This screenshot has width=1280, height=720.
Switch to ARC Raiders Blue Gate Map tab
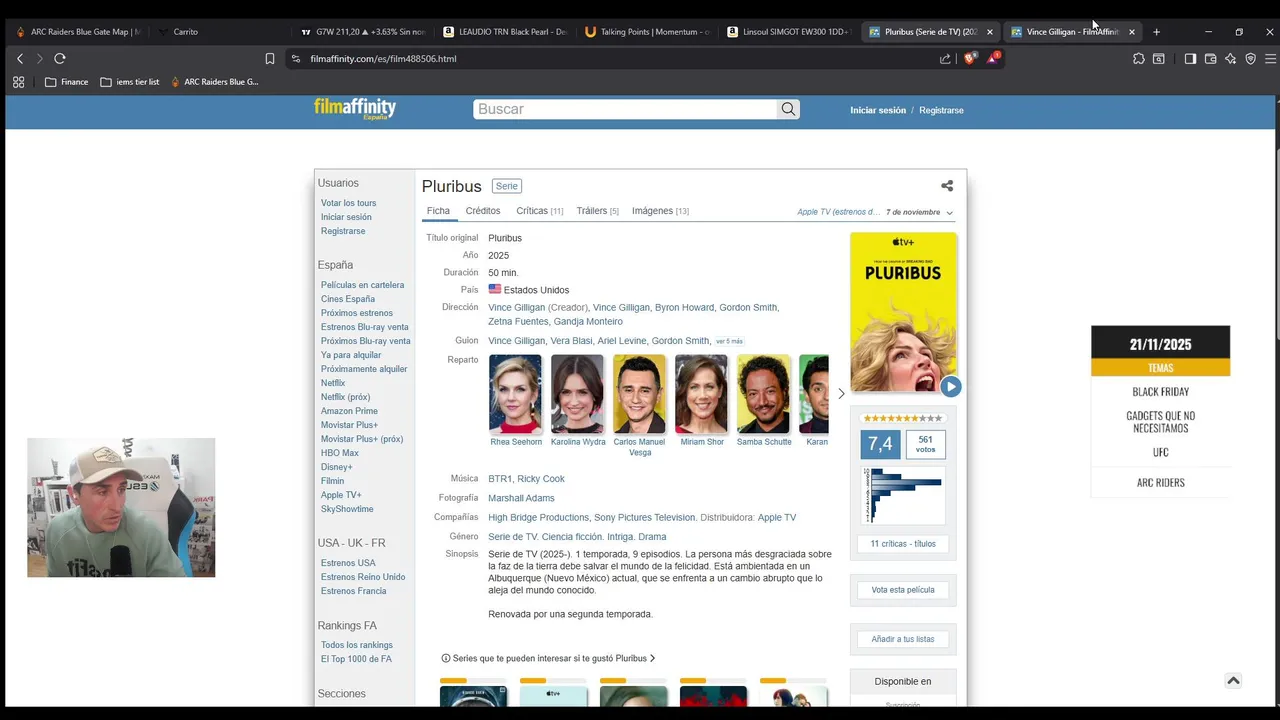[x=78, y=32]
